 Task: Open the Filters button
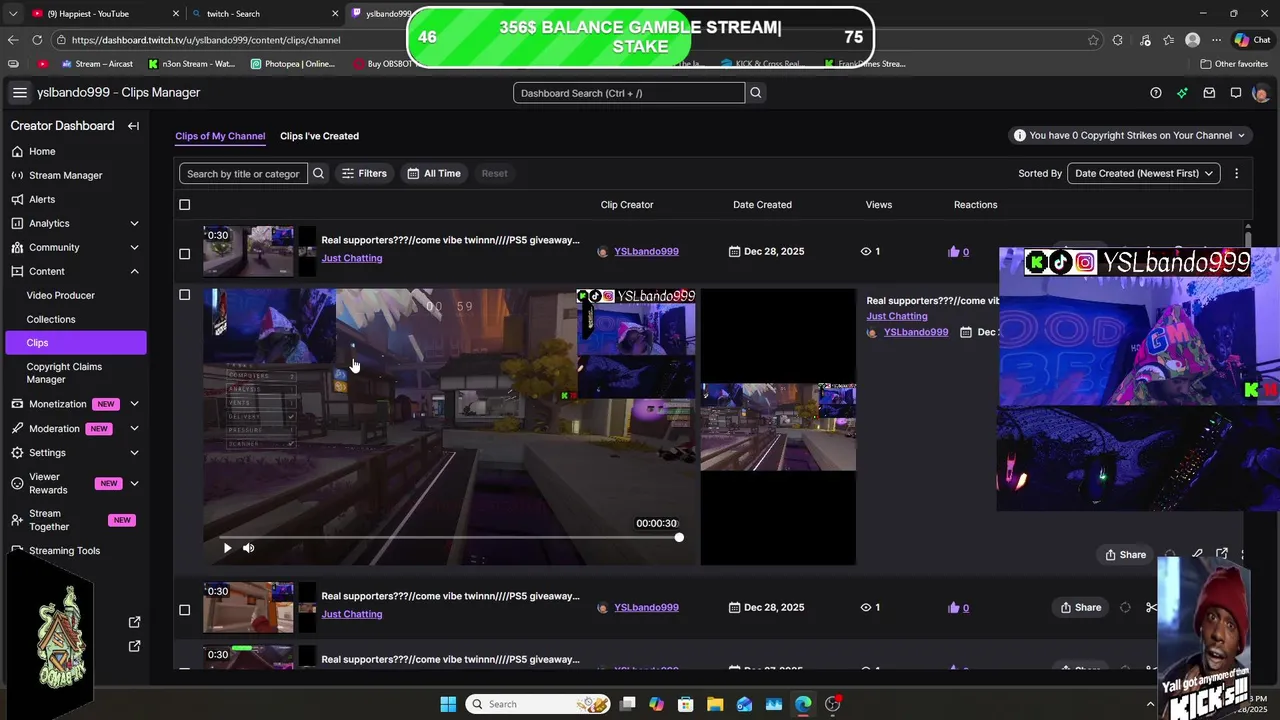click(364, 173)
